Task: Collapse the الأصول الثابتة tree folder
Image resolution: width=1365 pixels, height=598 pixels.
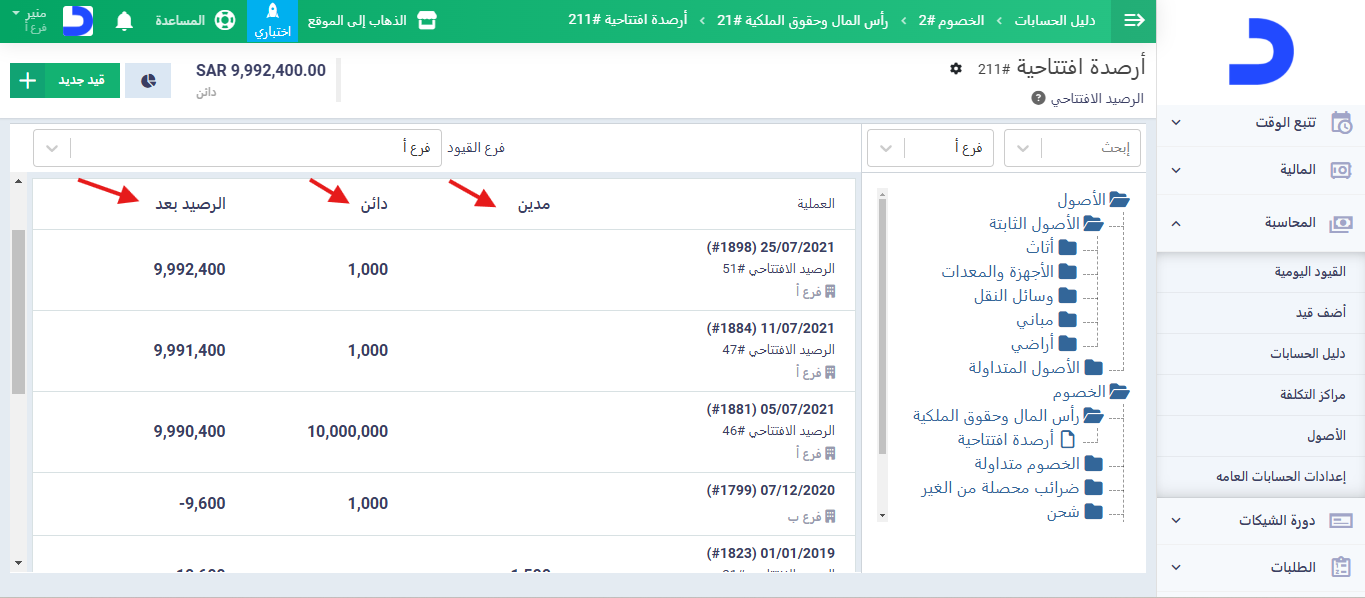Action: pos(1093,224)
